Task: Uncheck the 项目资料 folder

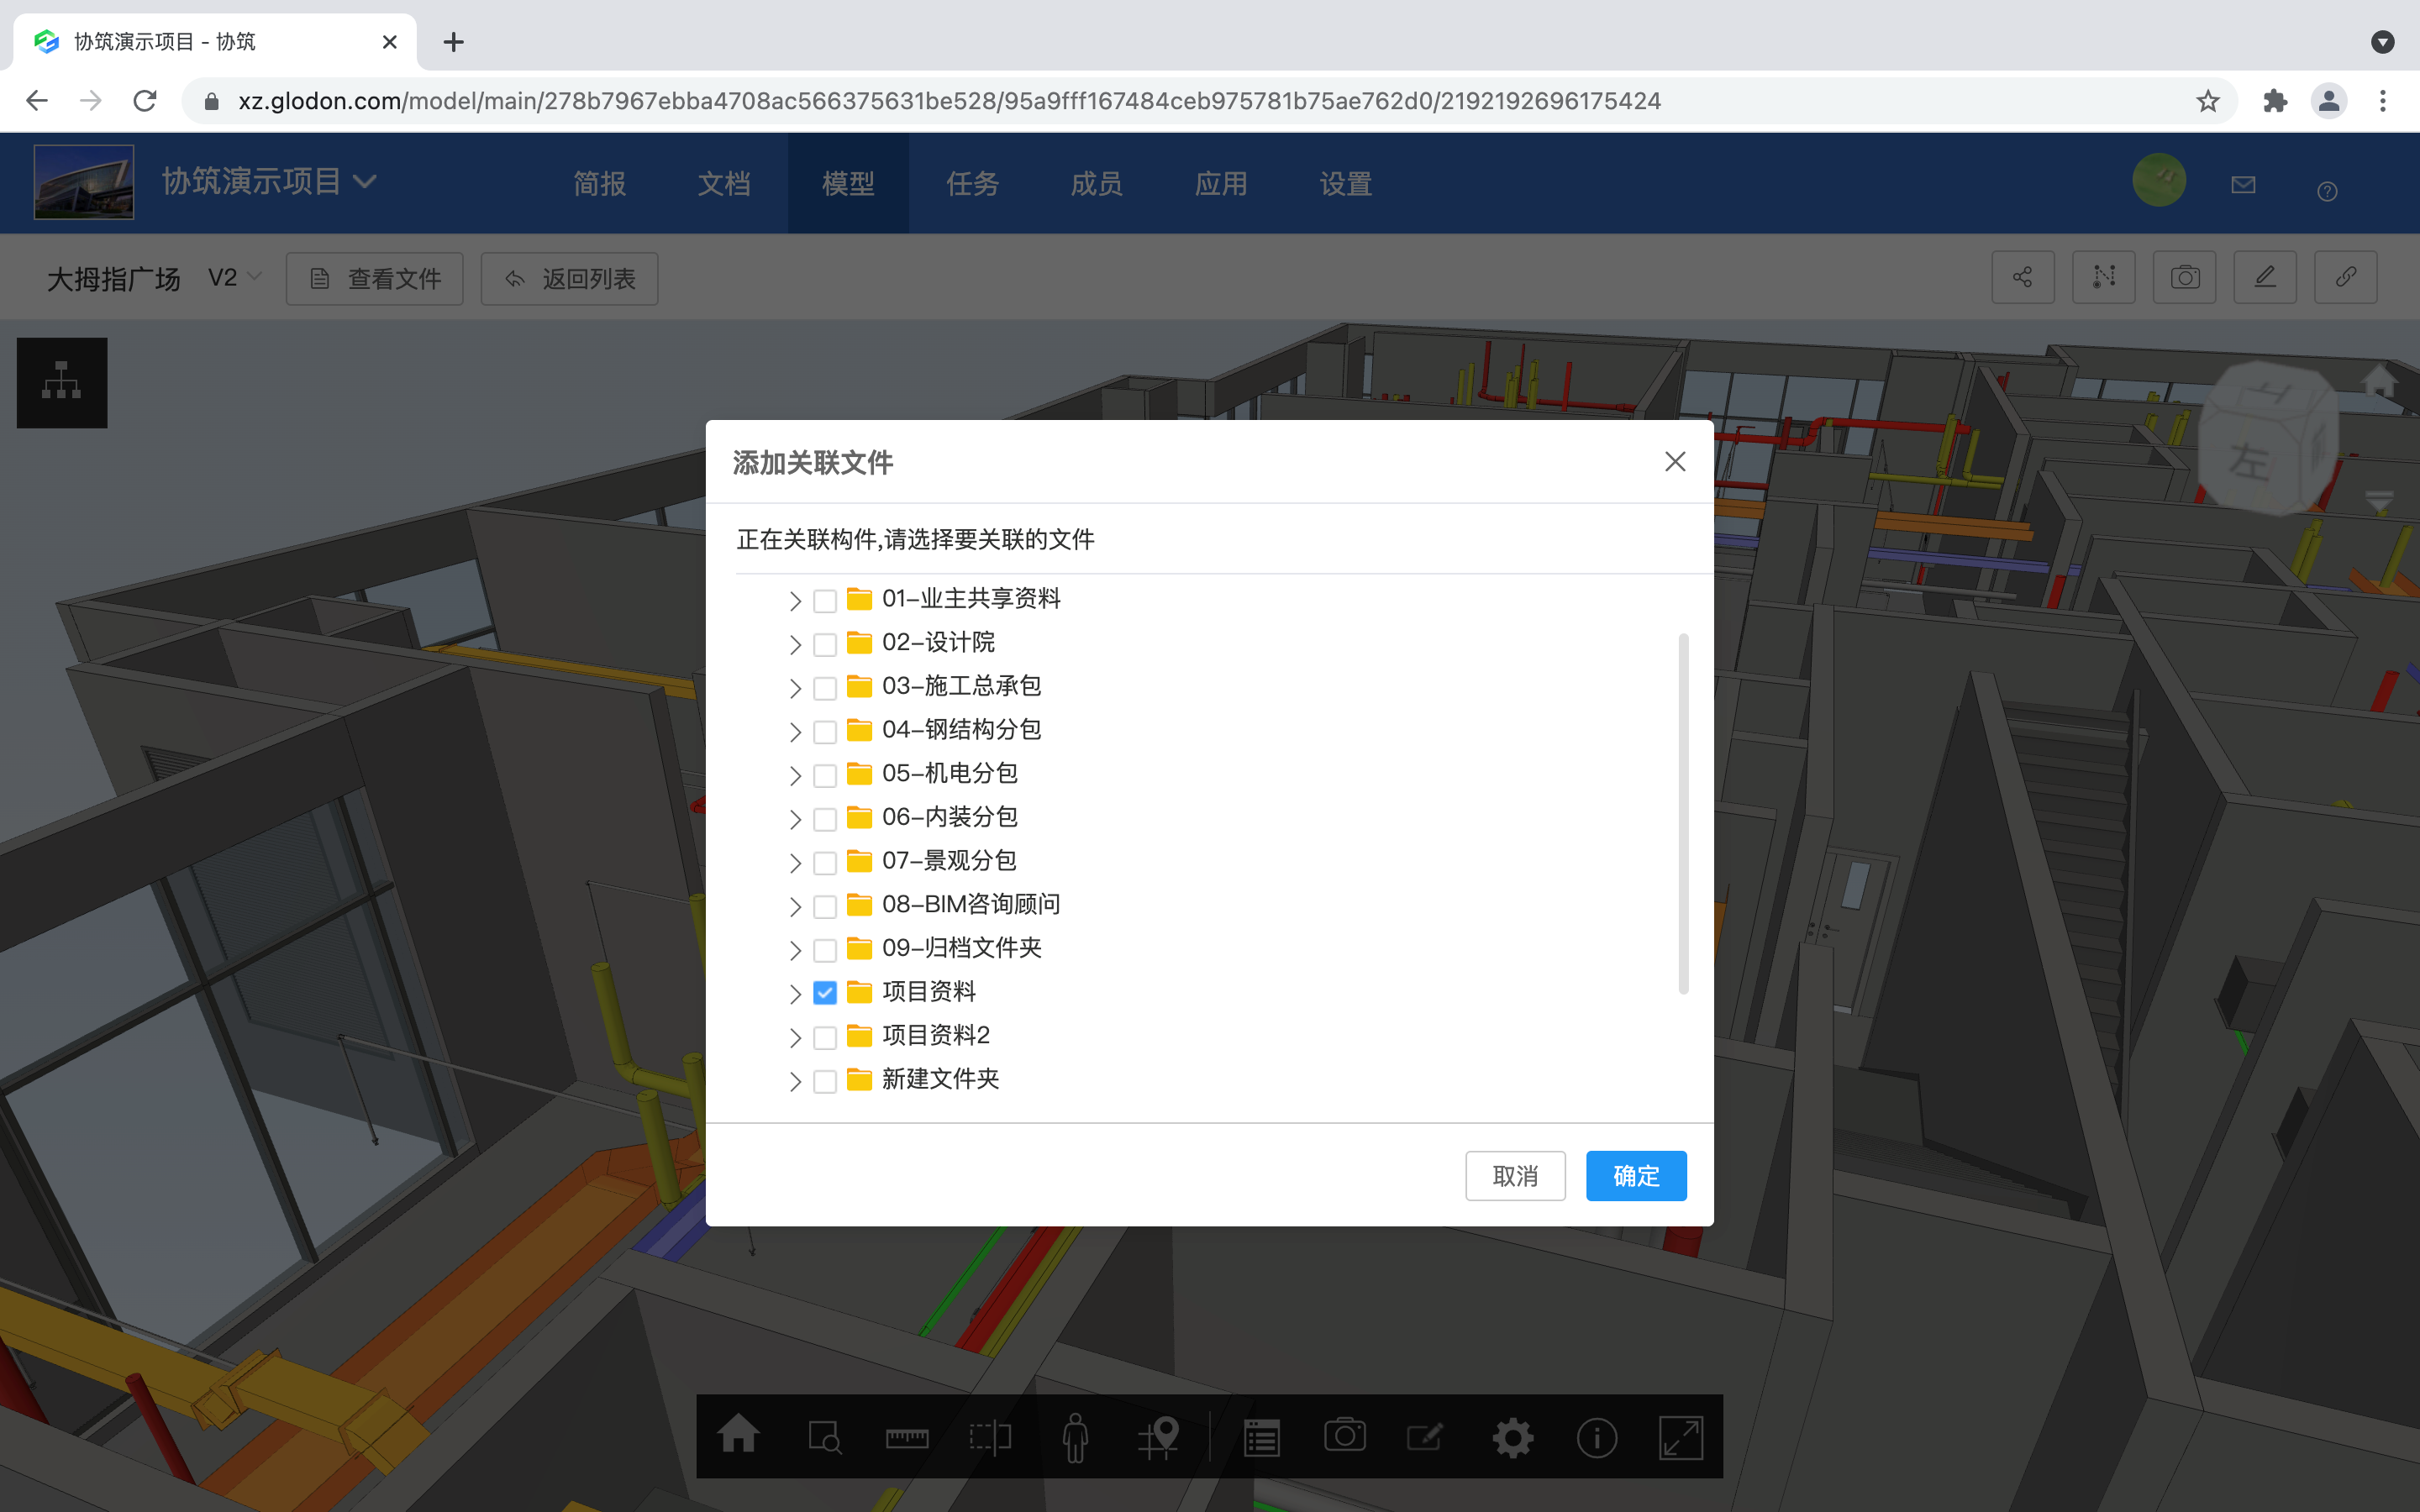Action: (x=824, y=993)
